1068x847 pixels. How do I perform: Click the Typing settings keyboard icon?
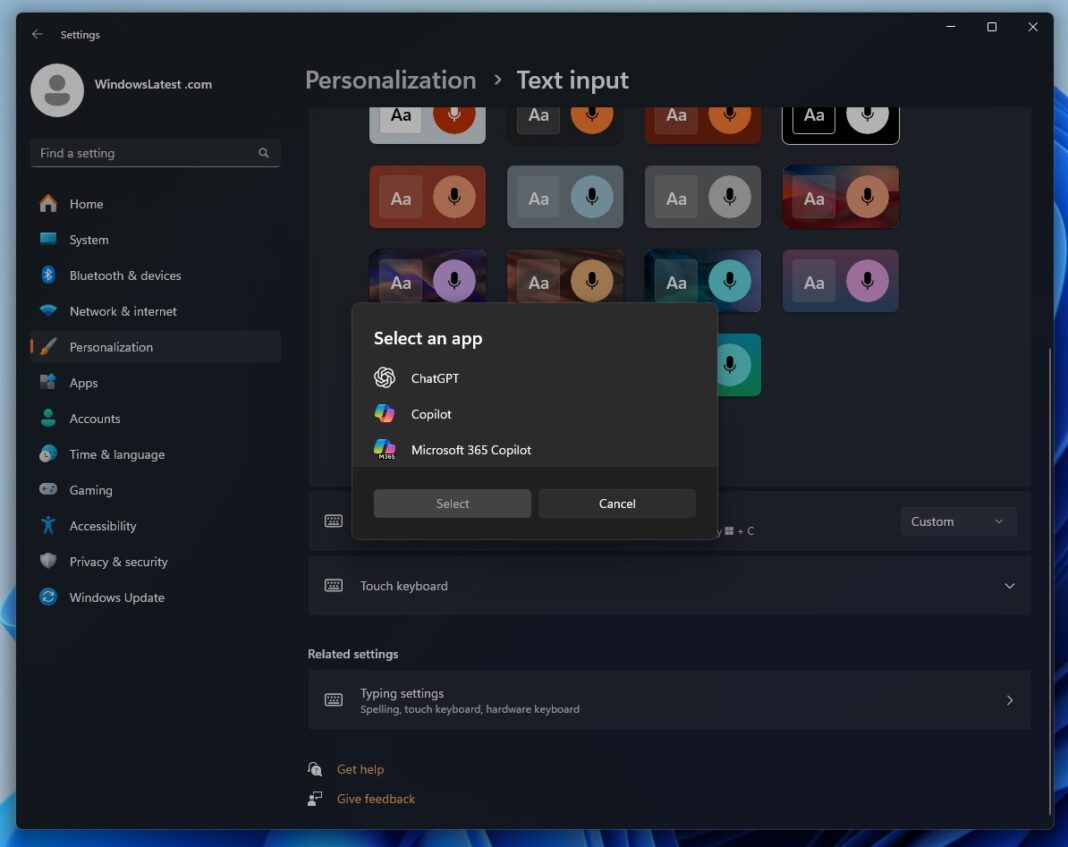point(333,700)
